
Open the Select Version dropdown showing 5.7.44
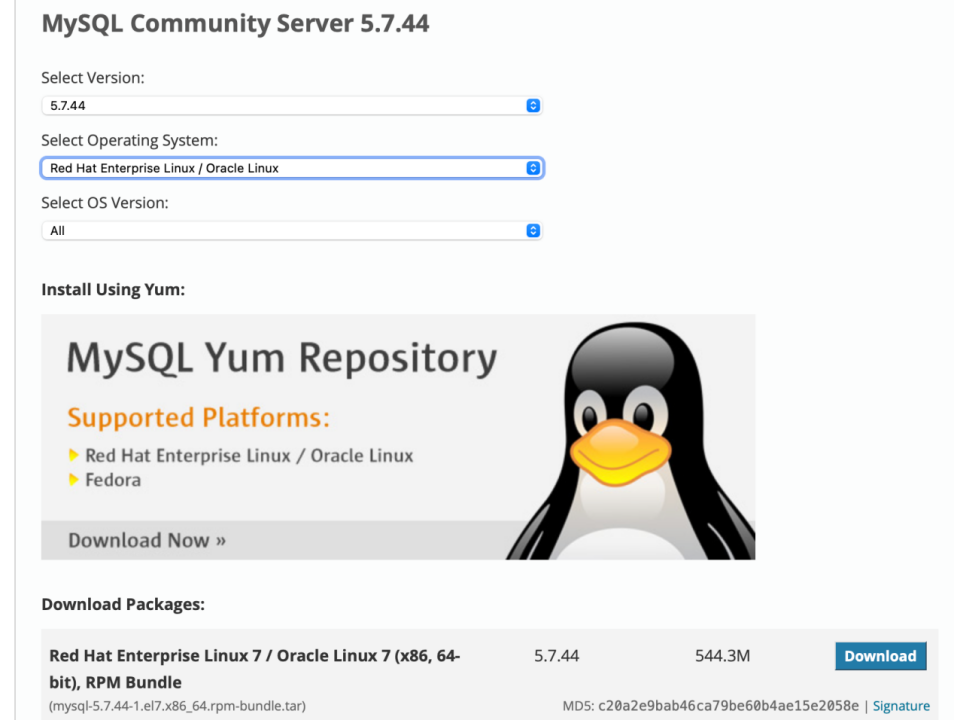pos(291,106)
